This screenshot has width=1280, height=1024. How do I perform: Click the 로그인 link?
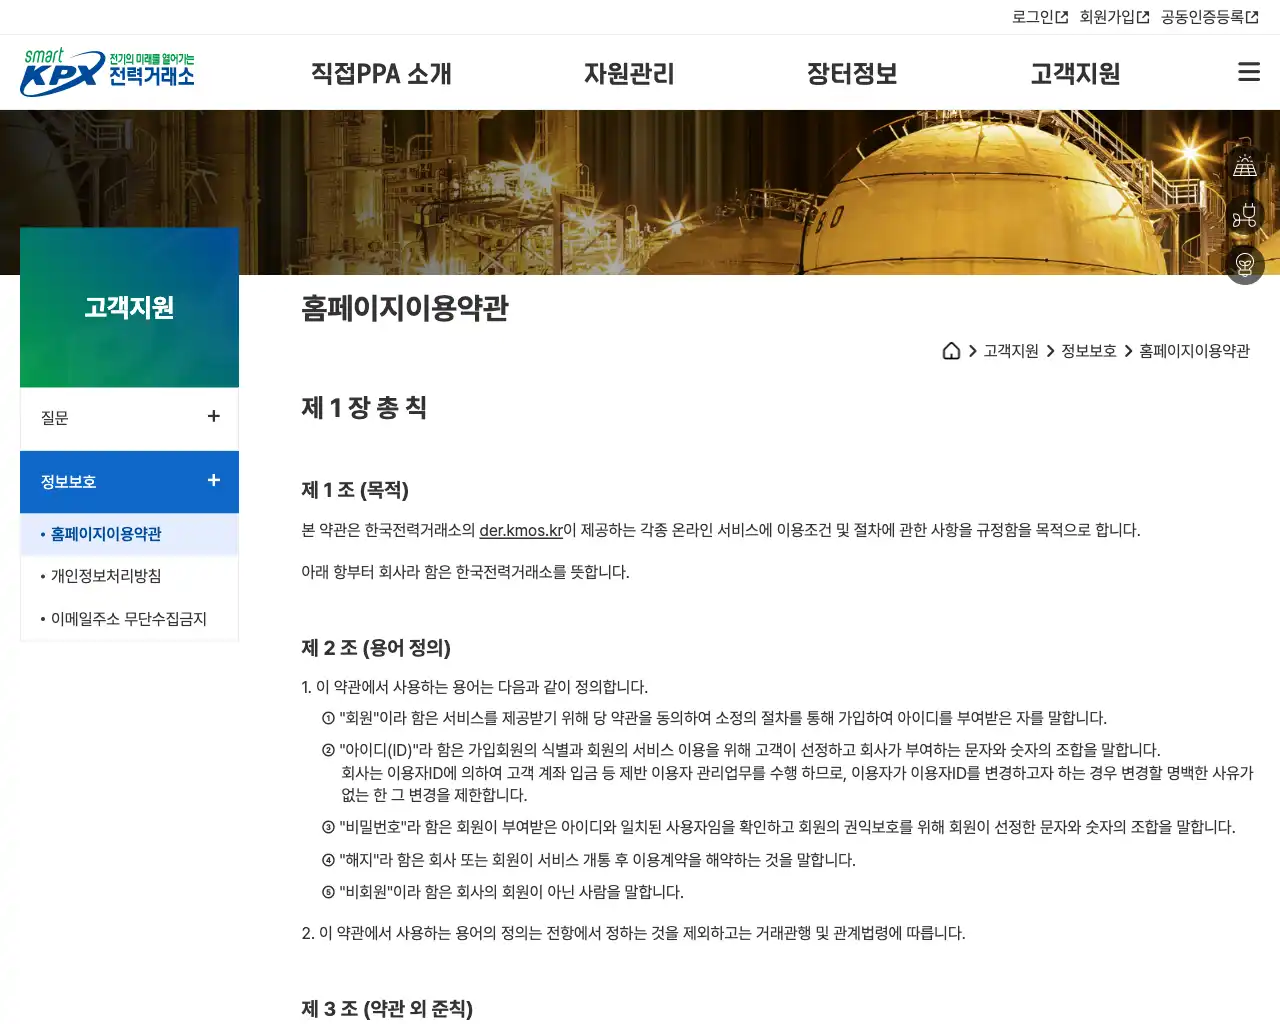click(x=1033, y=16)
